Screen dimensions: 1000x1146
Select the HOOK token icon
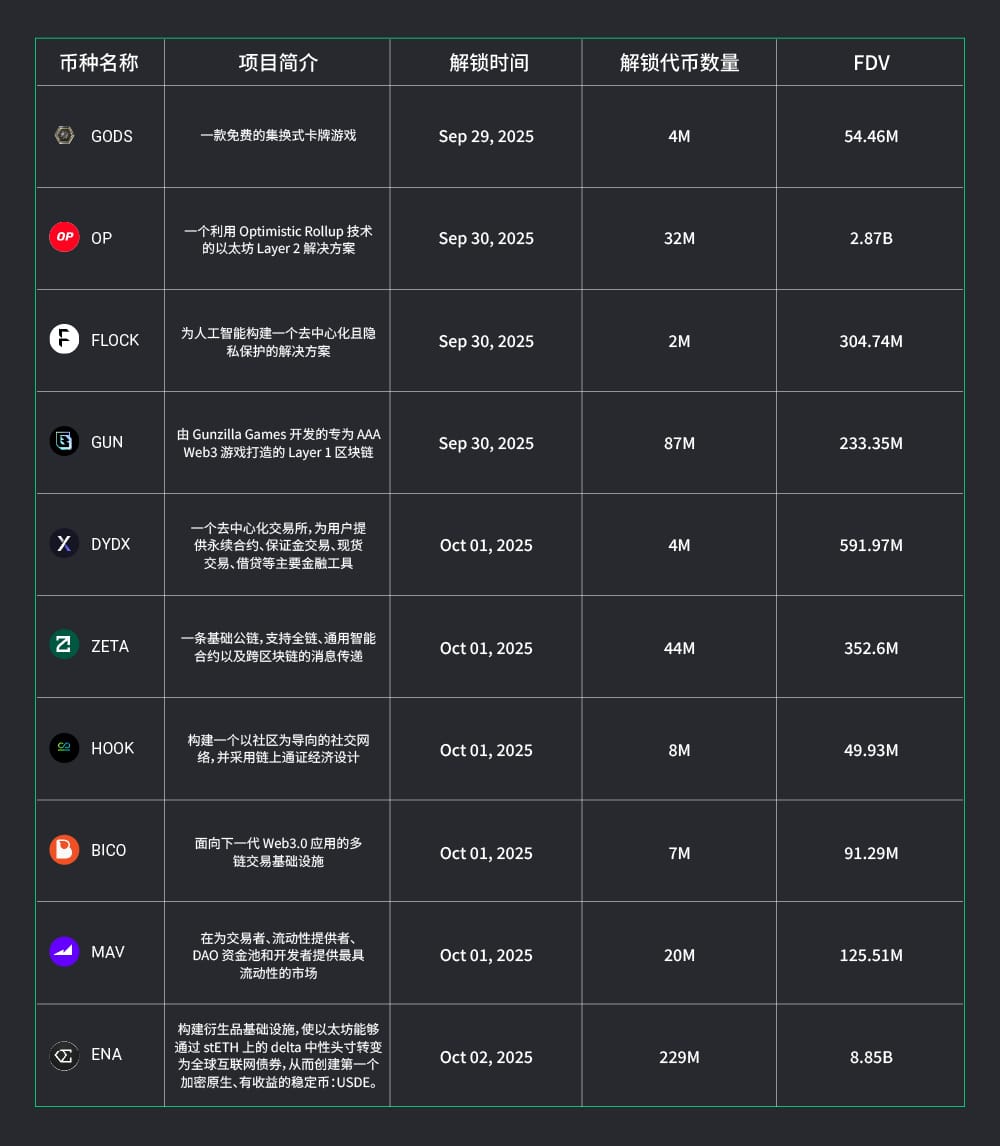click(x=64, y=748)
